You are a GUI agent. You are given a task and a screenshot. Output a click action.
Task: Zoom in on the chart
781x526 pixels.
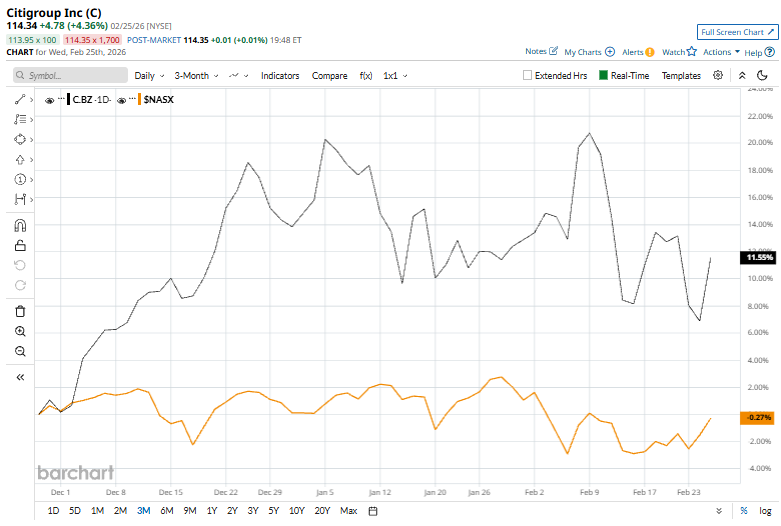pos(20,331)
